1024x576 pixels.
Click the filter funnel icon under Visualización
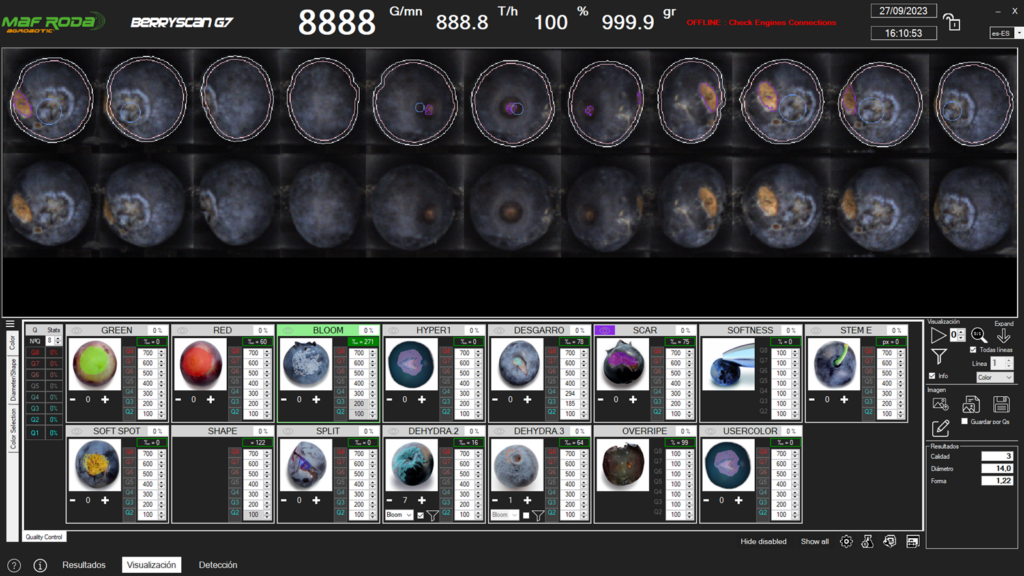point(939,356)
